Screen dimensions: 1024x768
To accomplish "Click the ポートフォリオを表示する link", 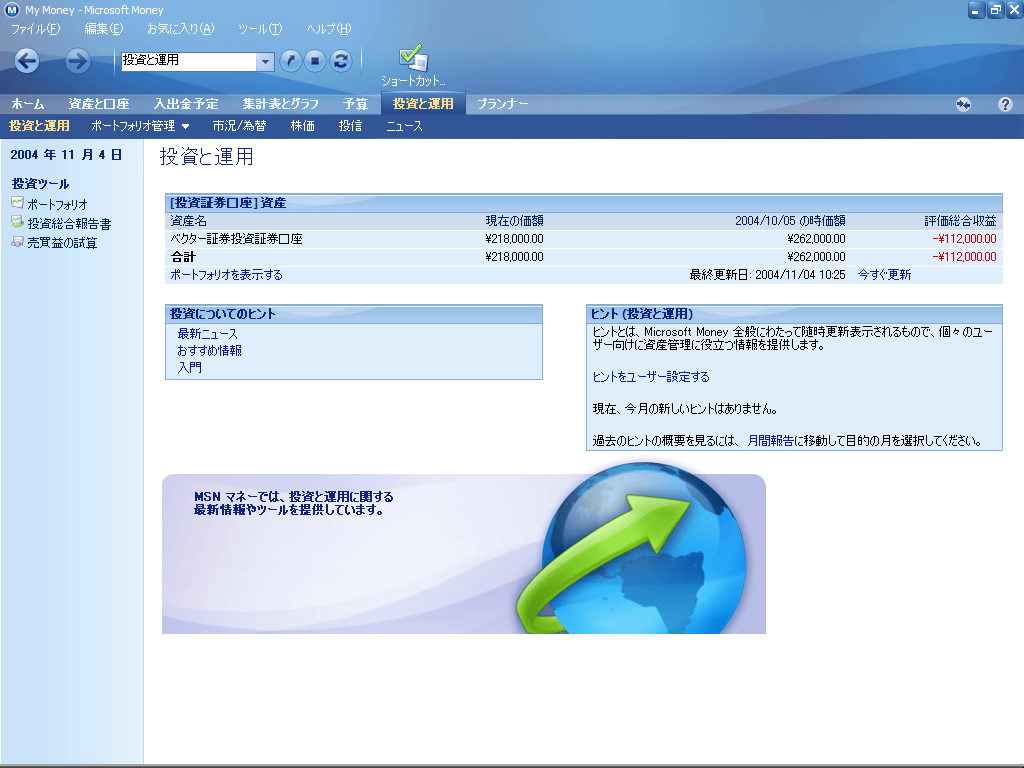I will 226,275.
